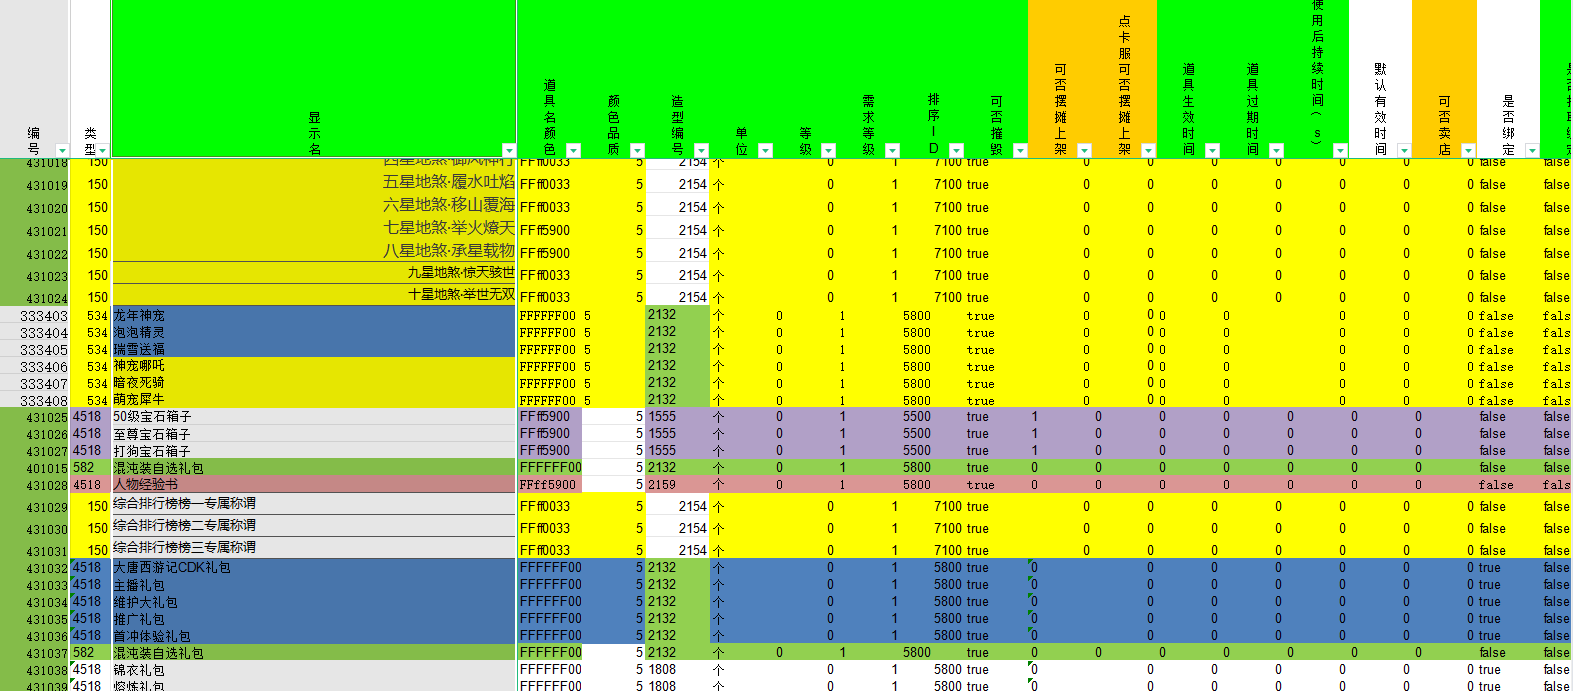Select the cell 五星地煞·履水吐焰

(x=448, y=182)
